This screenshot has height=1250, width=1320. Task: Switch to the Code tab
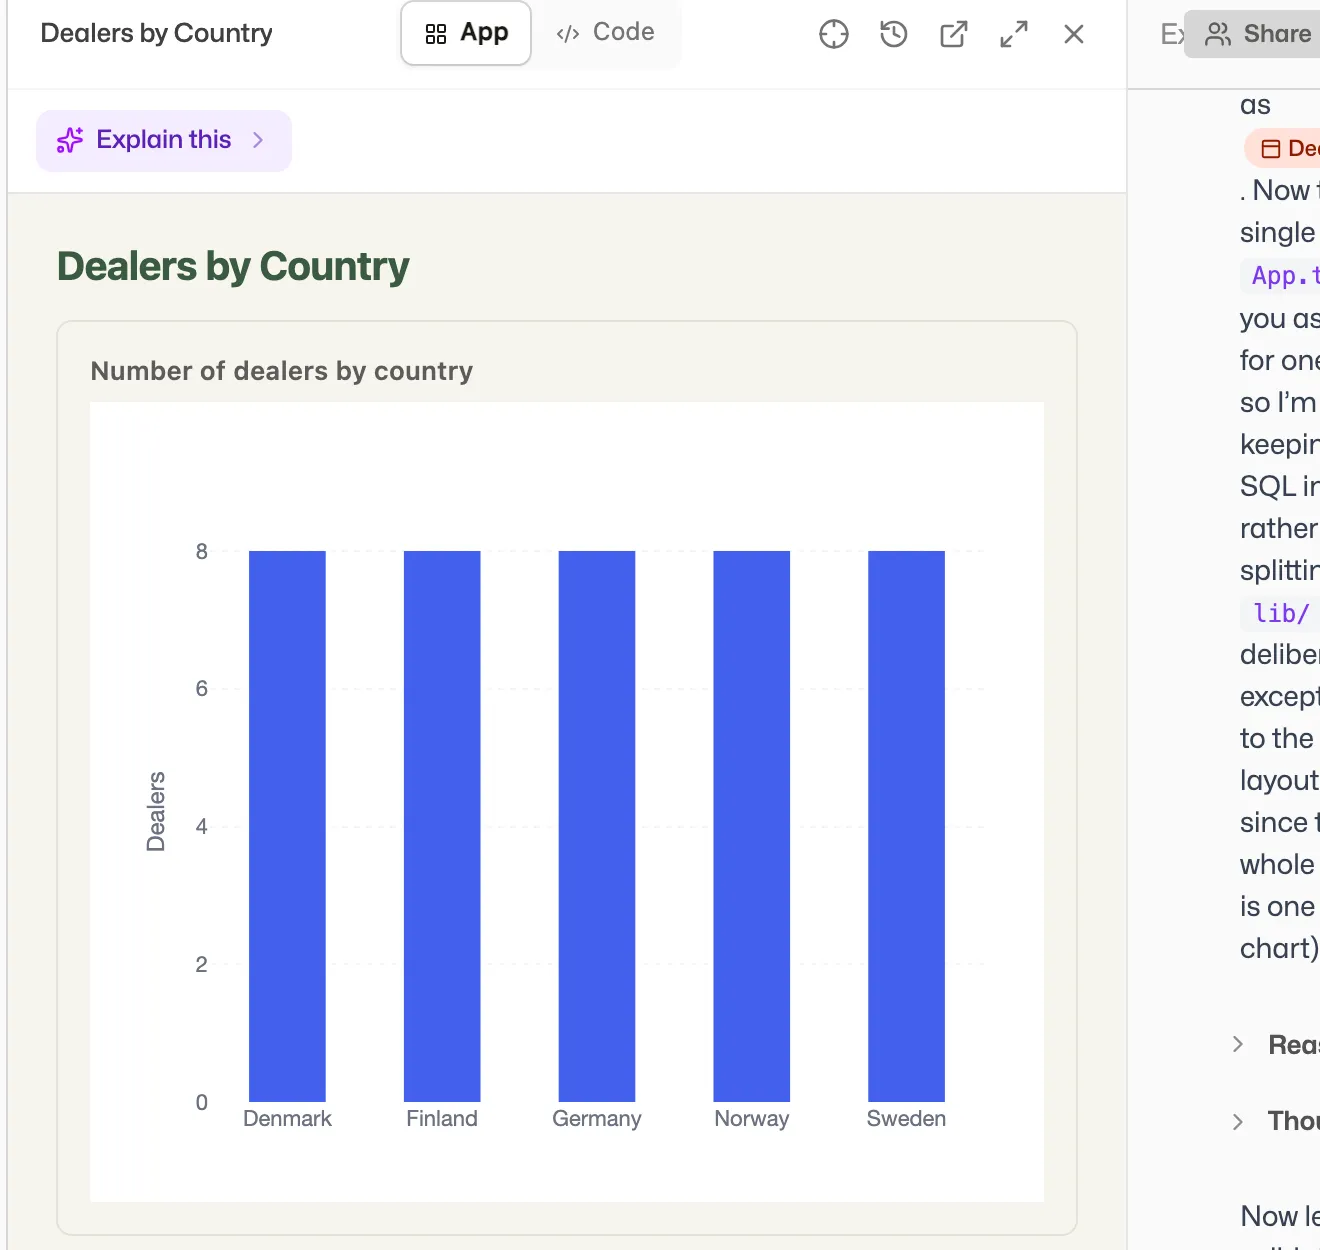(x=606, y=33)
